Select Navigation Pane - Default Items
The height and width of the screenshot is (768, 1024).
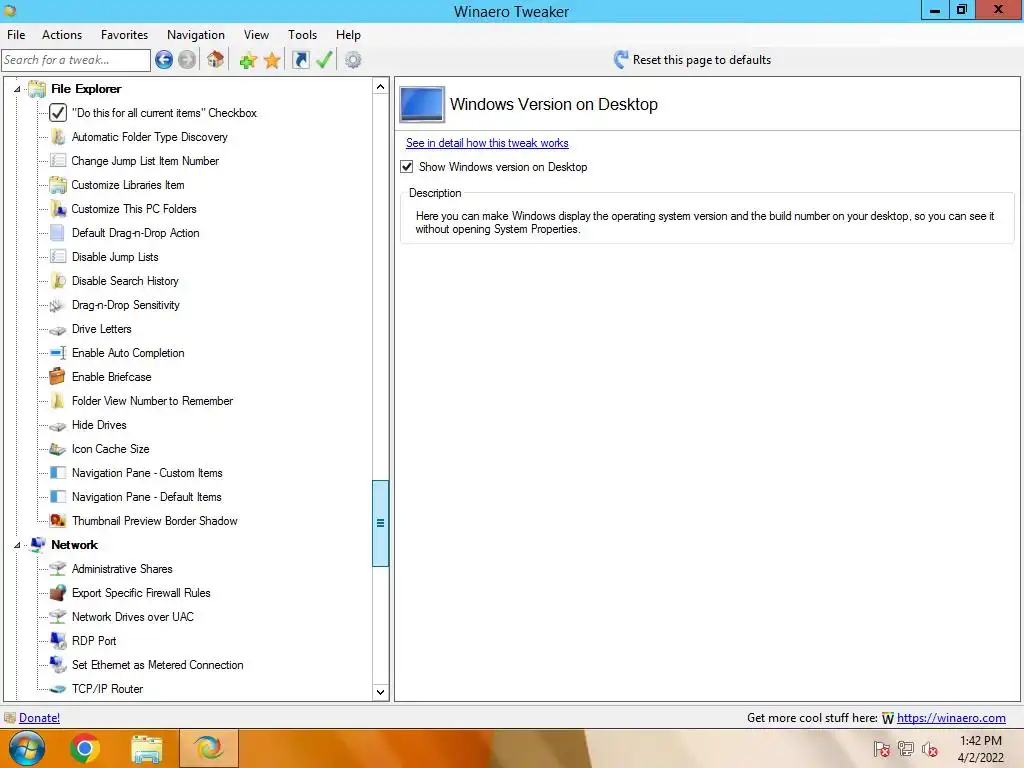pyautogui.click(x=146, y=497)
